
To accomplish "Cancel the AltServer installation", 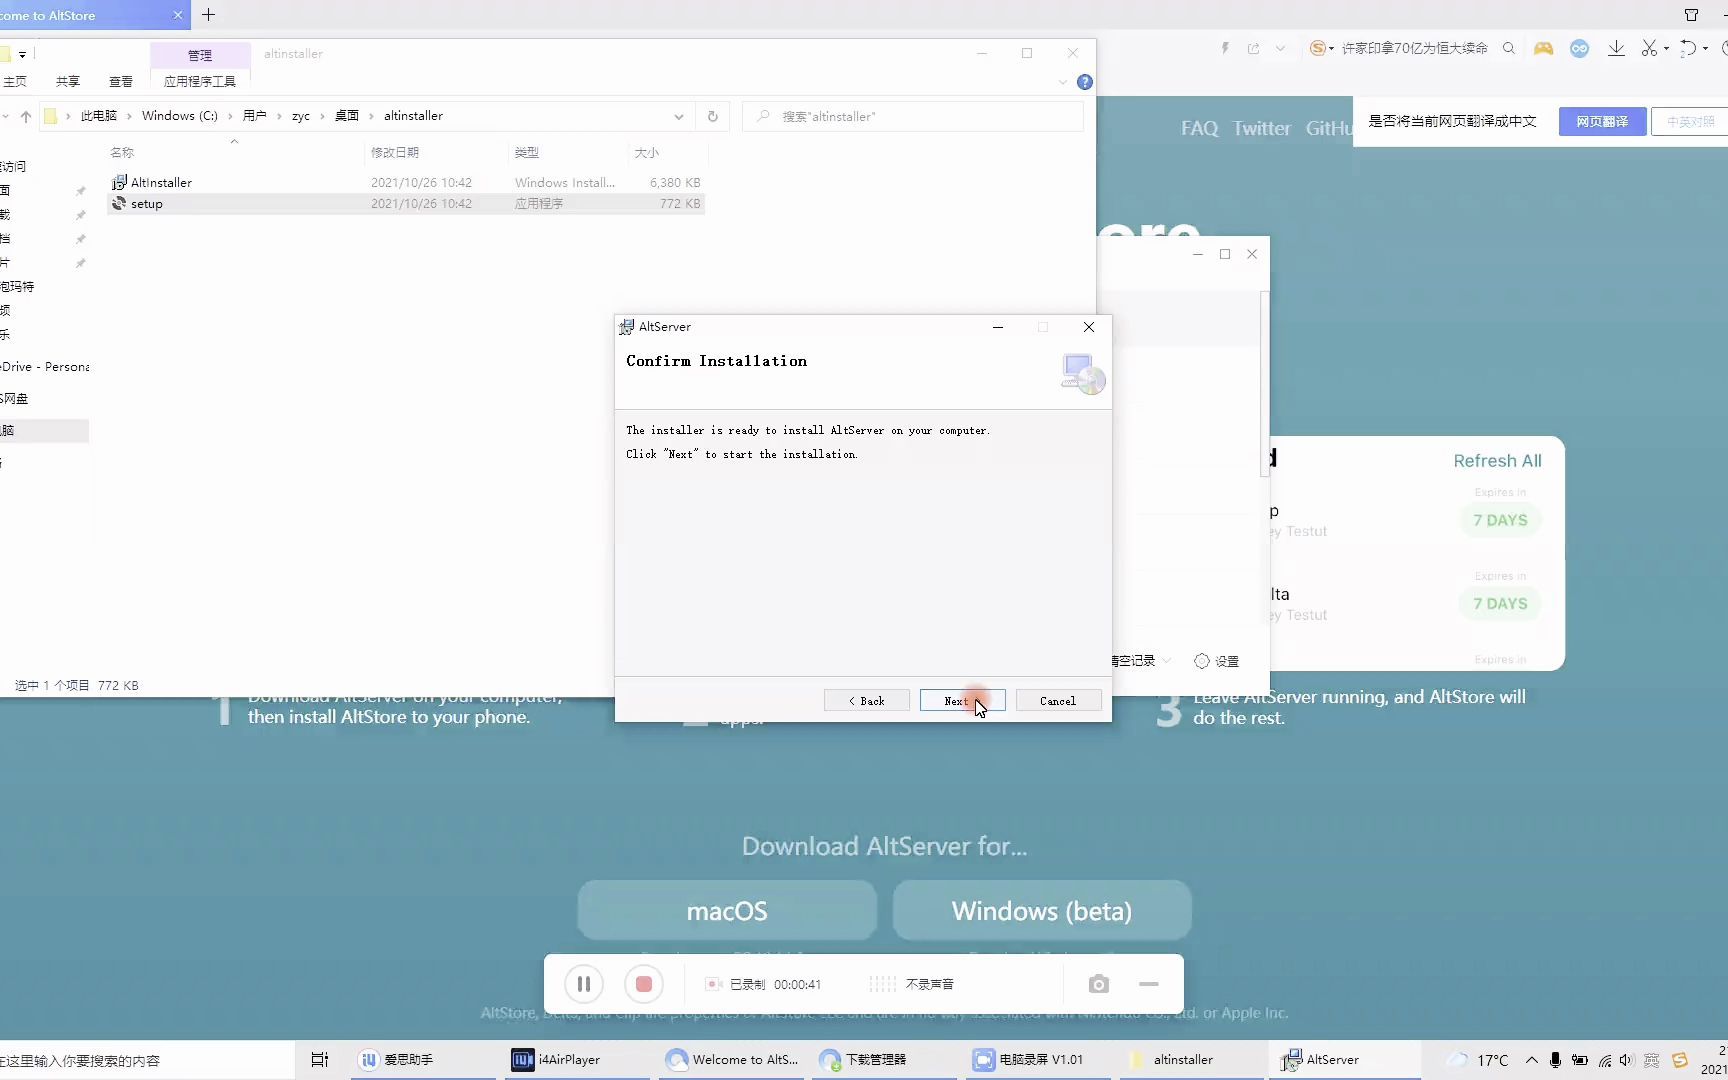I will click(x=1058, y=701).
